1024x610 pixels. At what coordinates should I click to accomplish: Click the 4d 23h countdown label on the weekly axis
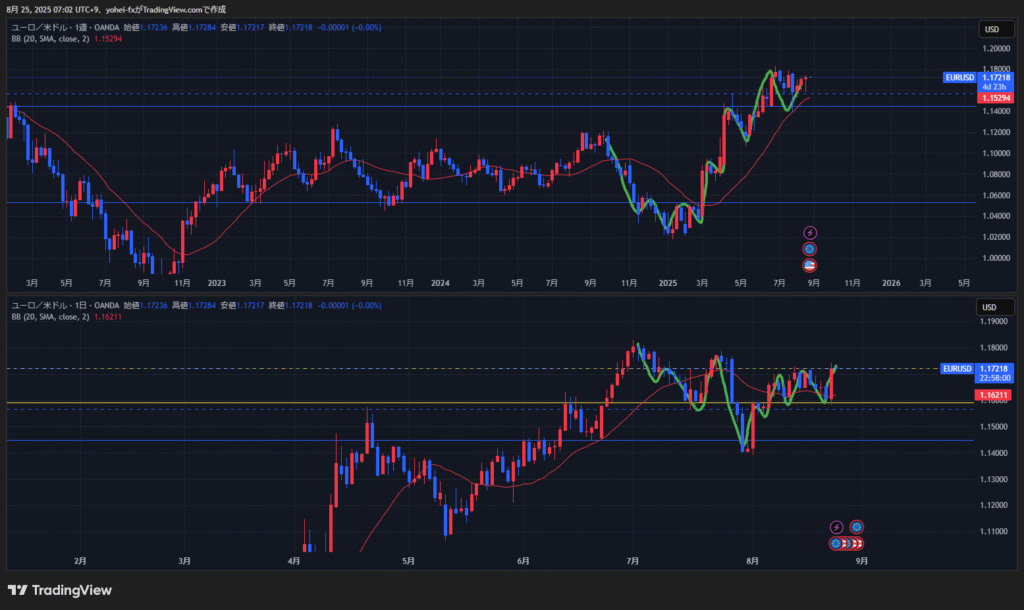tap(995, 87)
